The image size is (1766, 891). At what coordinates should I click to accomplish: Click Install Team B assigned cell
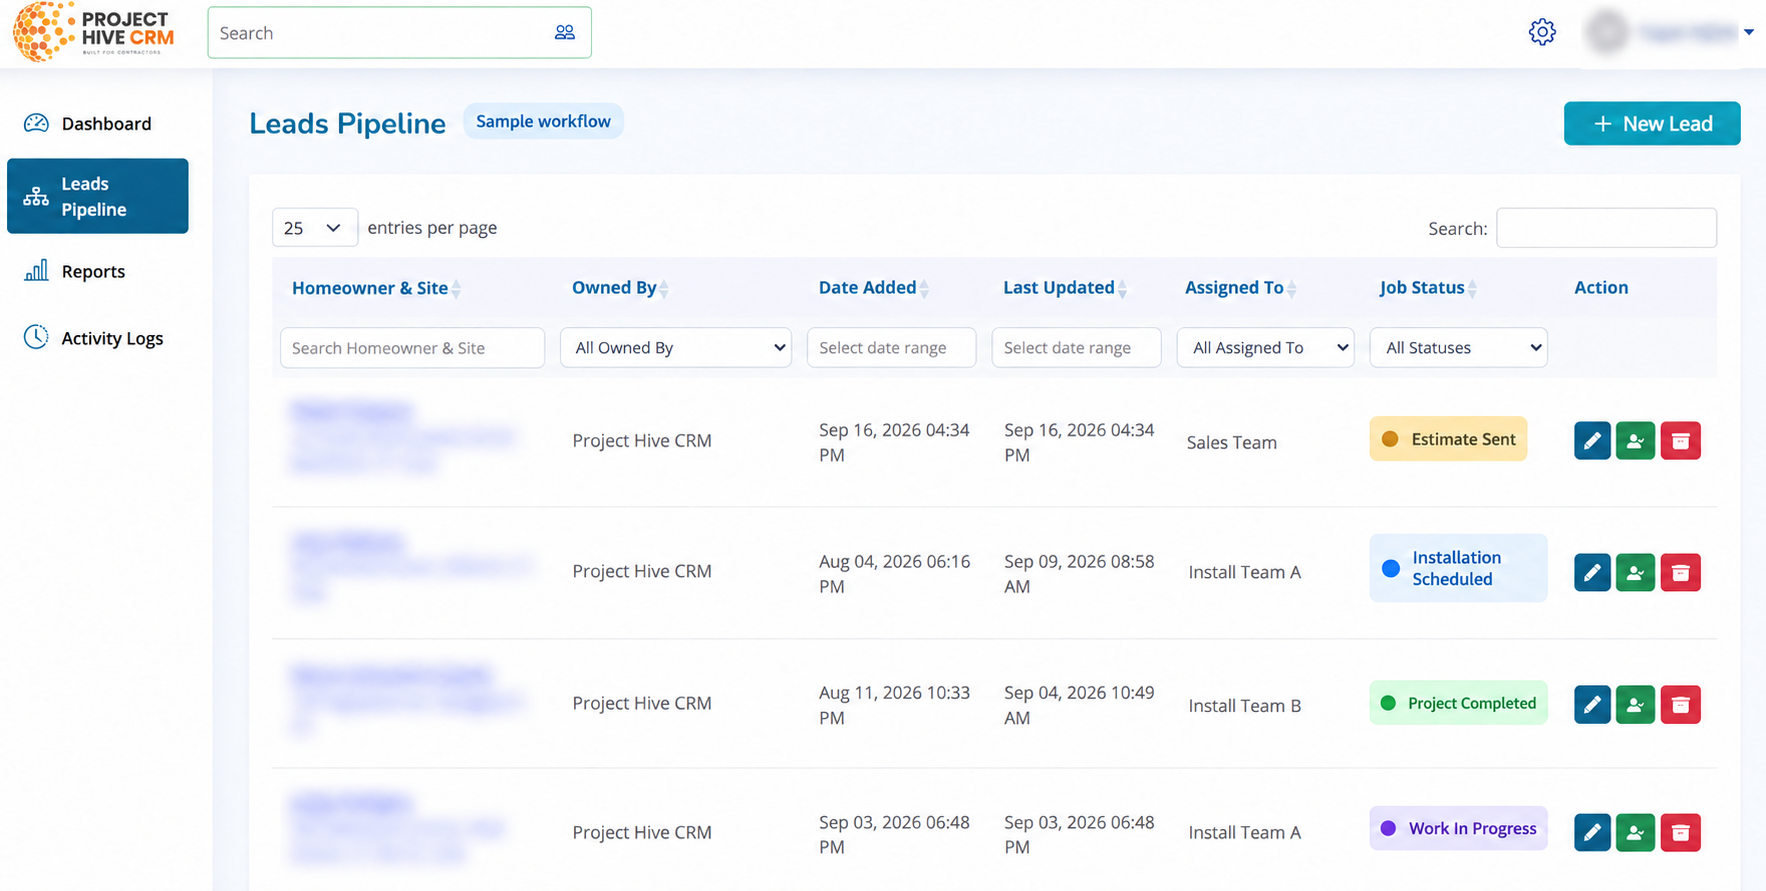point(1244,705)
